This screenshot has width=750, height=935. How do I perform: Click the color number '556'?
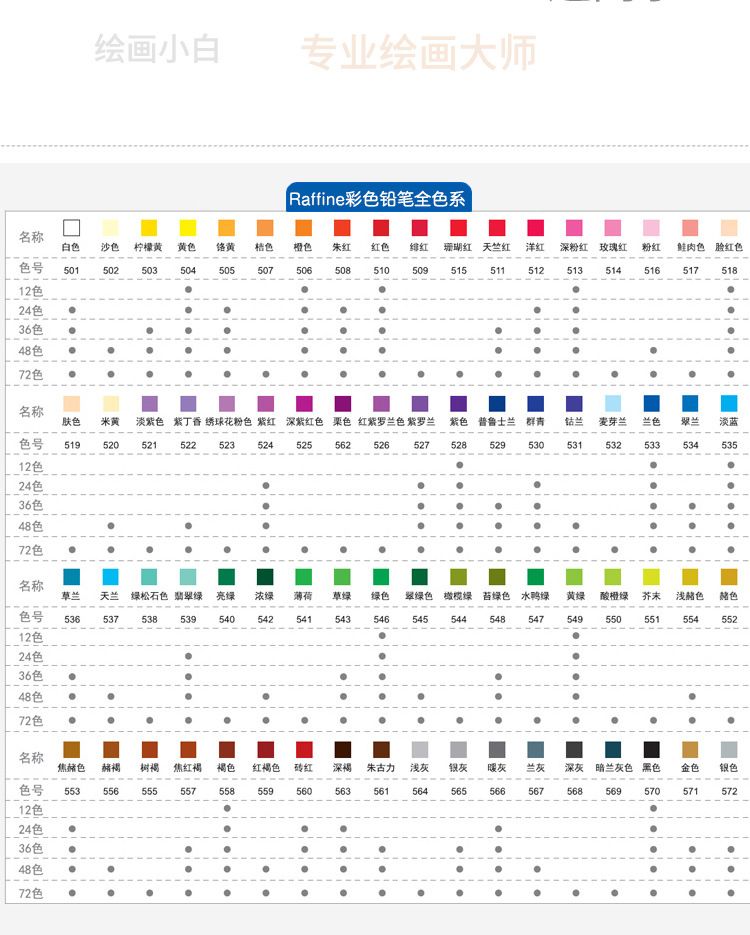click(x=111, y=791)
